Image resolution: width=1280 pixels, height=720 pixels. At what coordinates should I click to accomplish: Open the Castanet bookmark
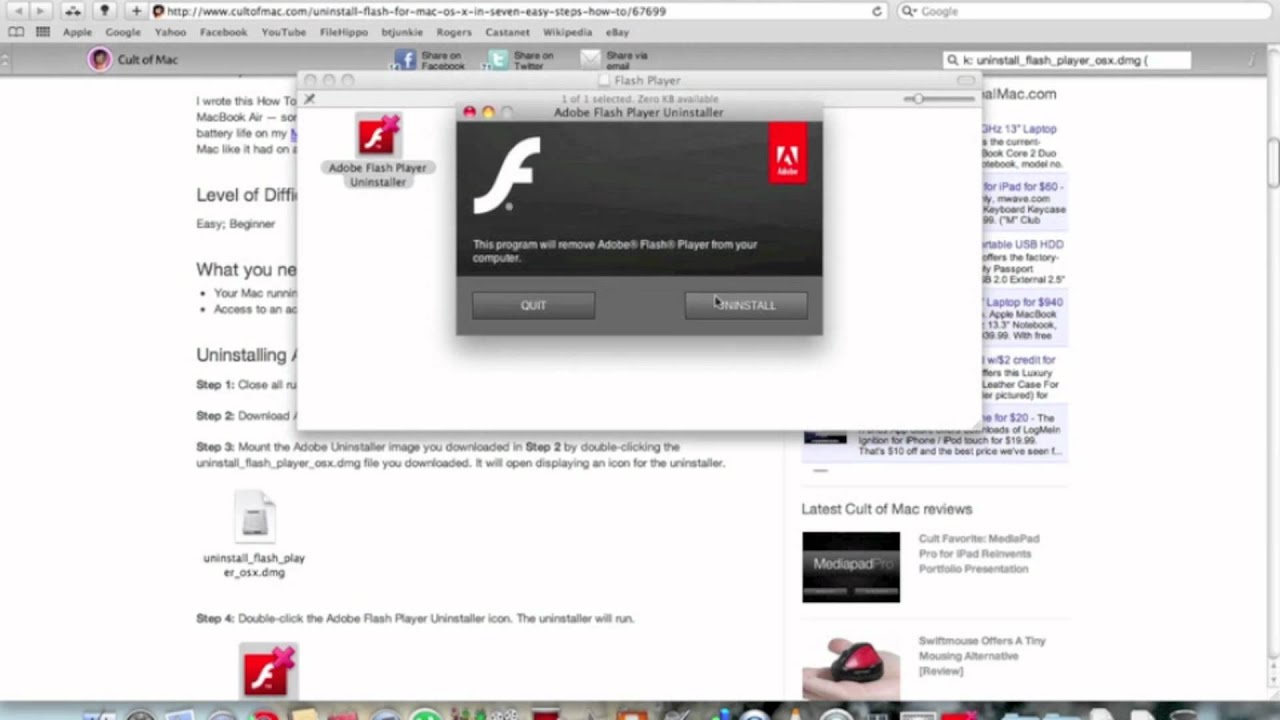pyautogui.click(x=508, y=32)
